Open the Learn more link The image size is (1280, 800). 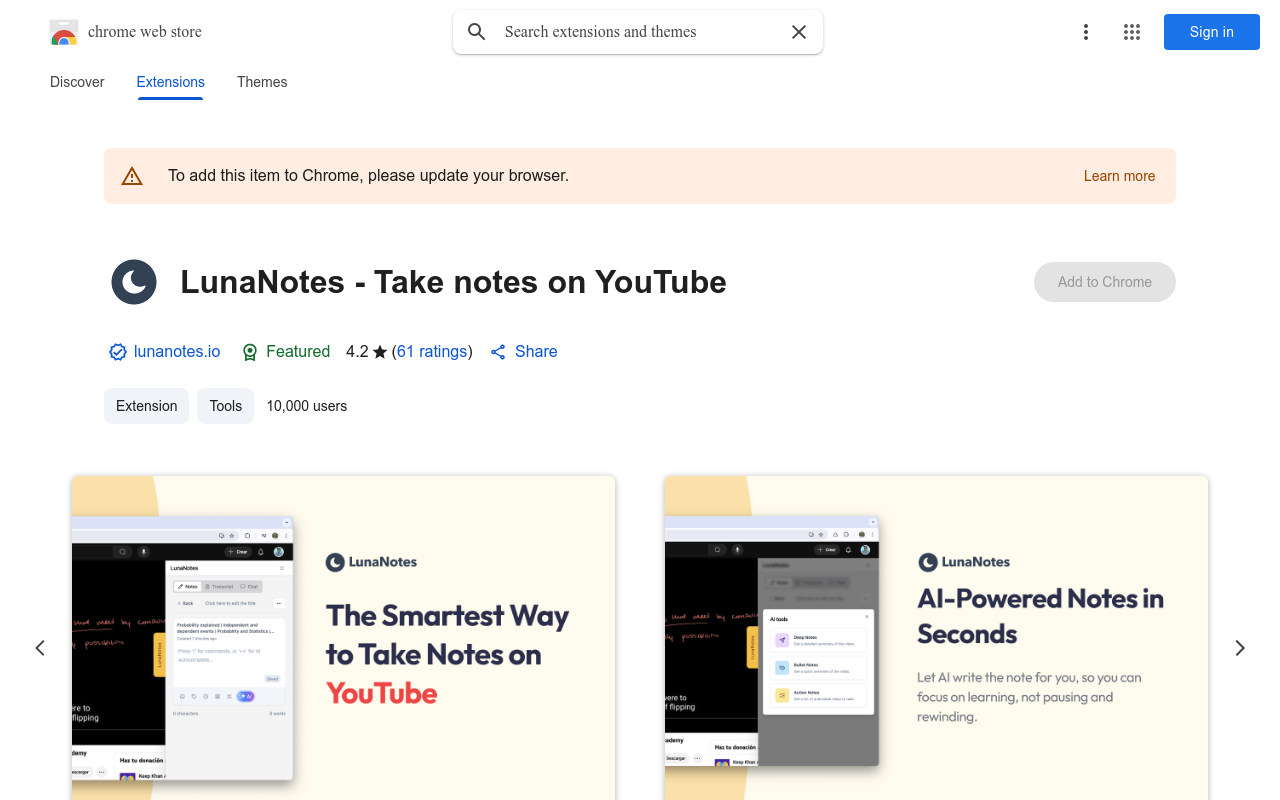(x=1119, y=176)
